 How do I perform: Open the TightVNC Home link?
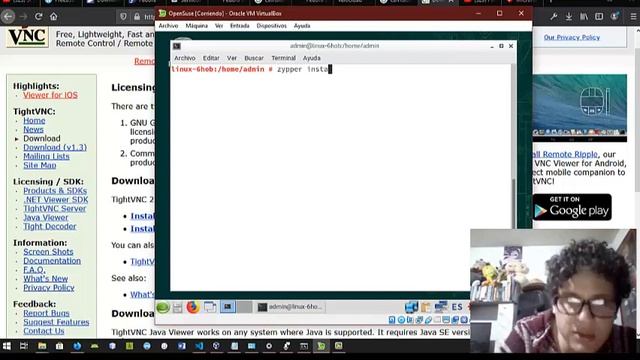[x=34, y=121]
